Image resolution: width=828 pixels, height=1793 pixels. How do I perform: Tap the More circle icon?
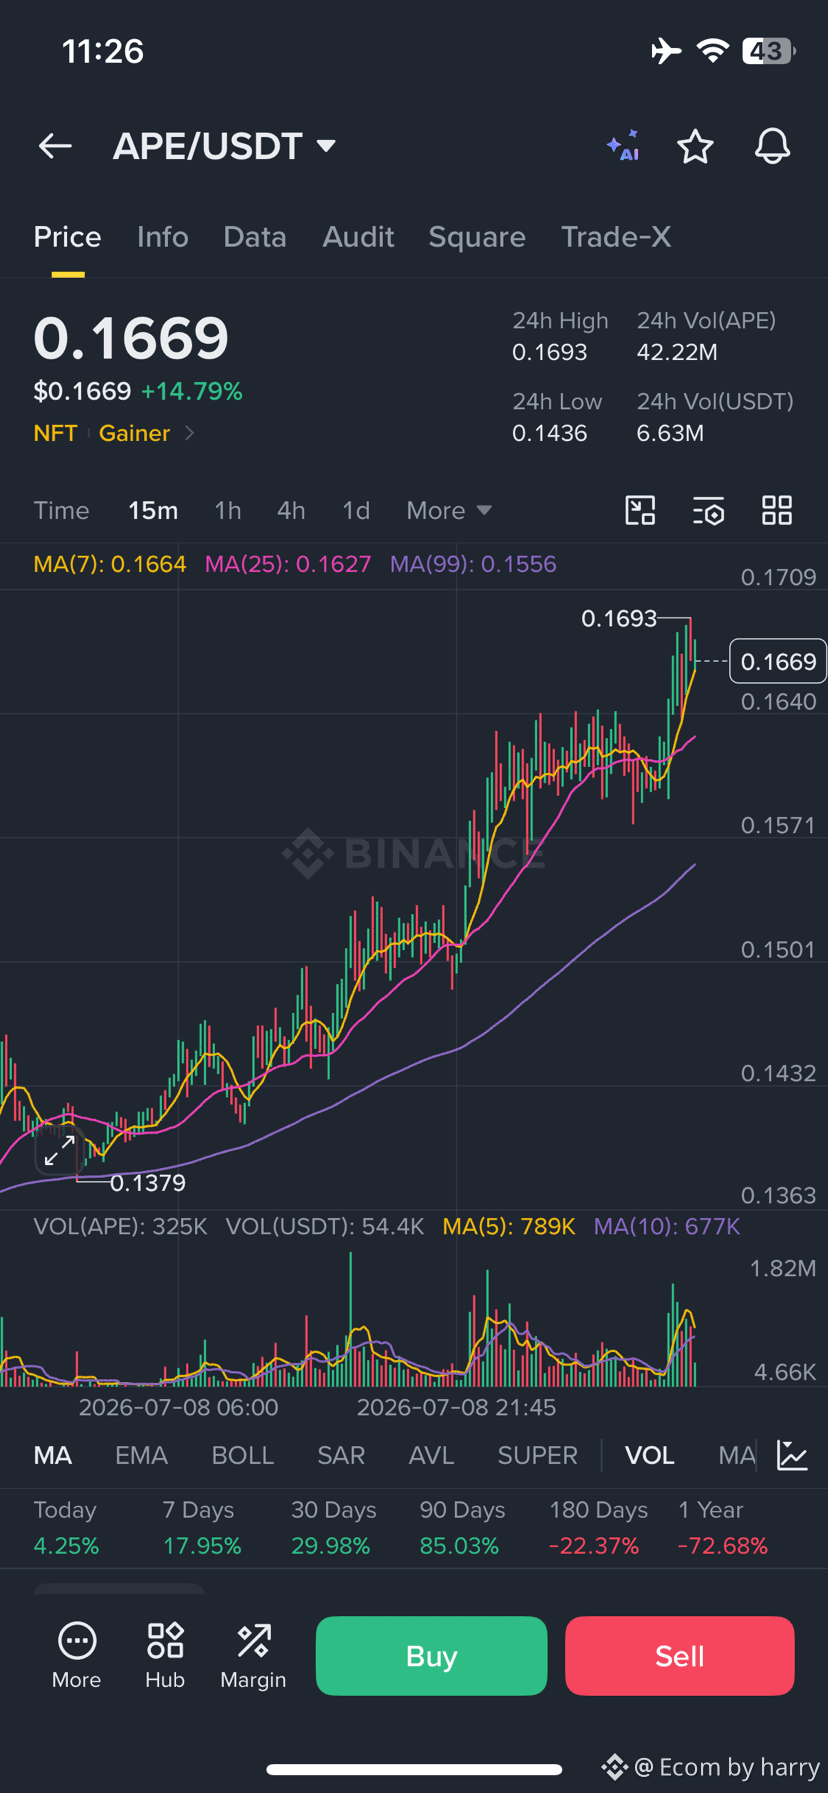tap(76, 1655)
